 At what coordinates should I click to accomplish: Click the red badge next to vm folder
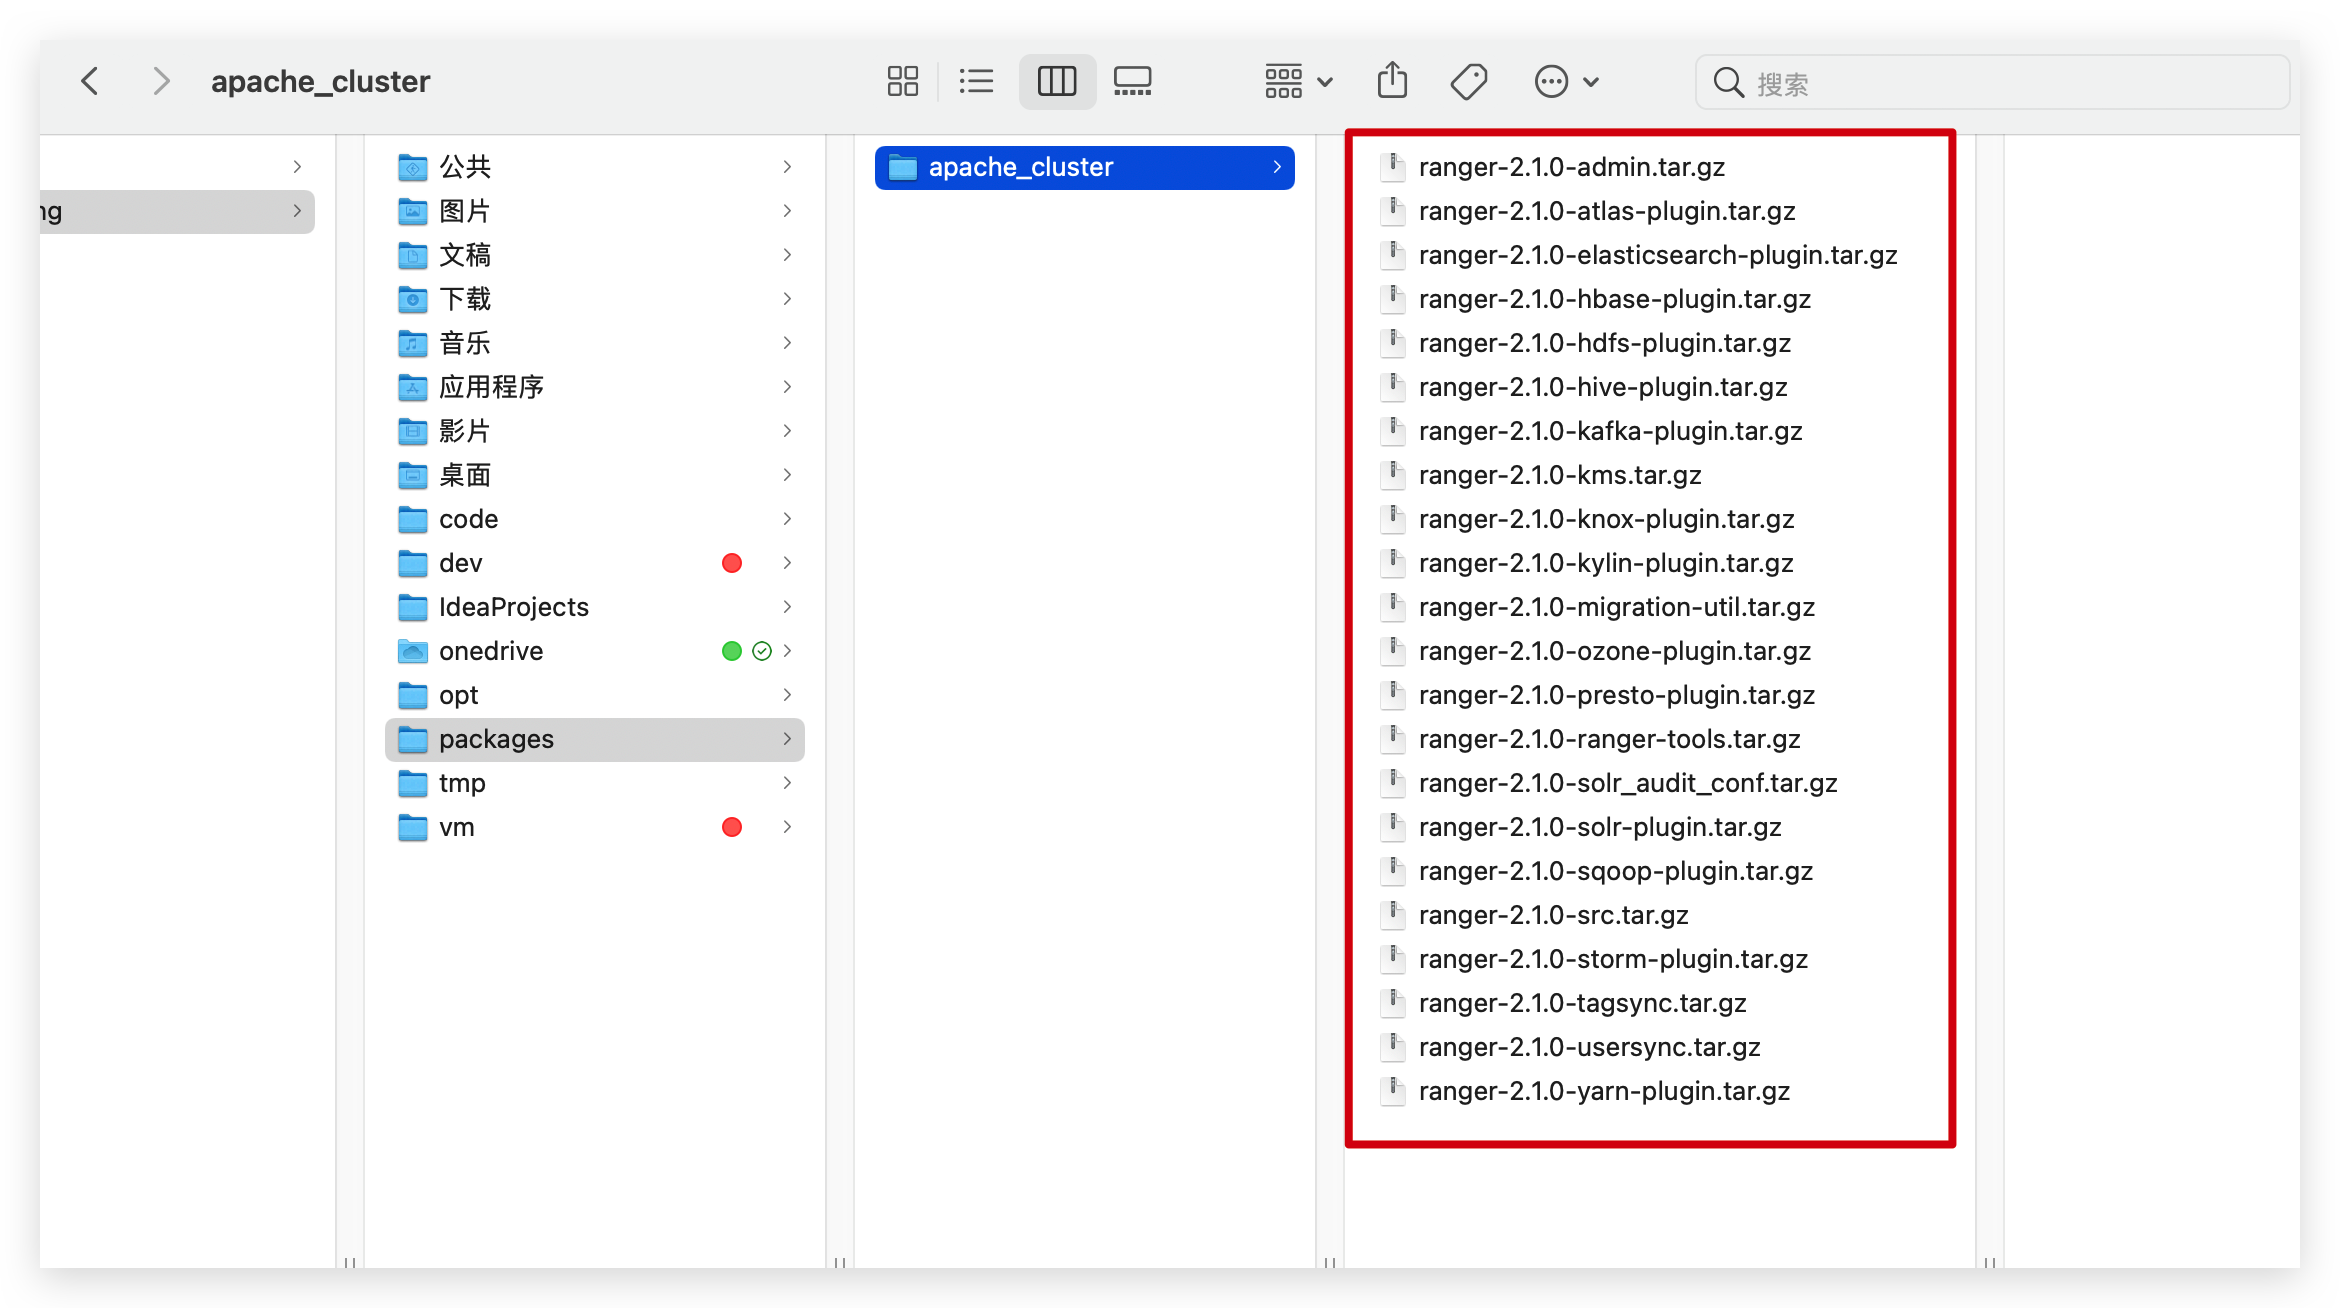pyautogui.click(x=732, y=827)
